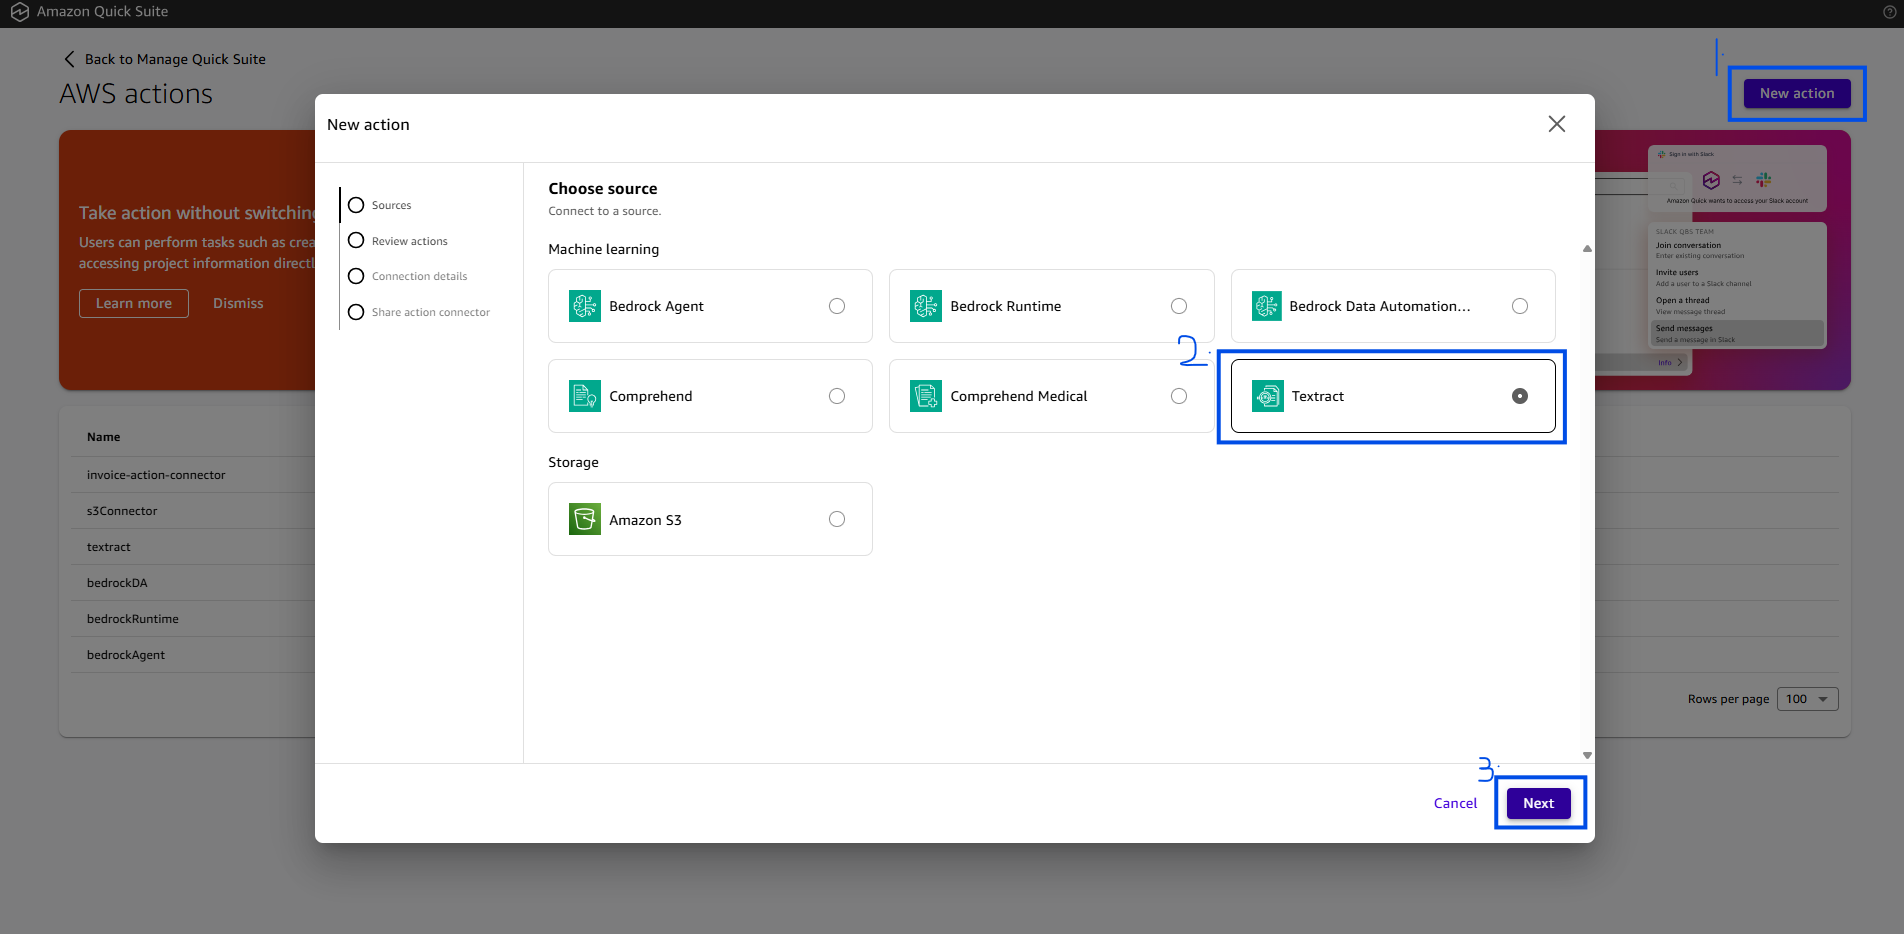
Task: Click the Comprehend service icon
Action: click(585, 396)
